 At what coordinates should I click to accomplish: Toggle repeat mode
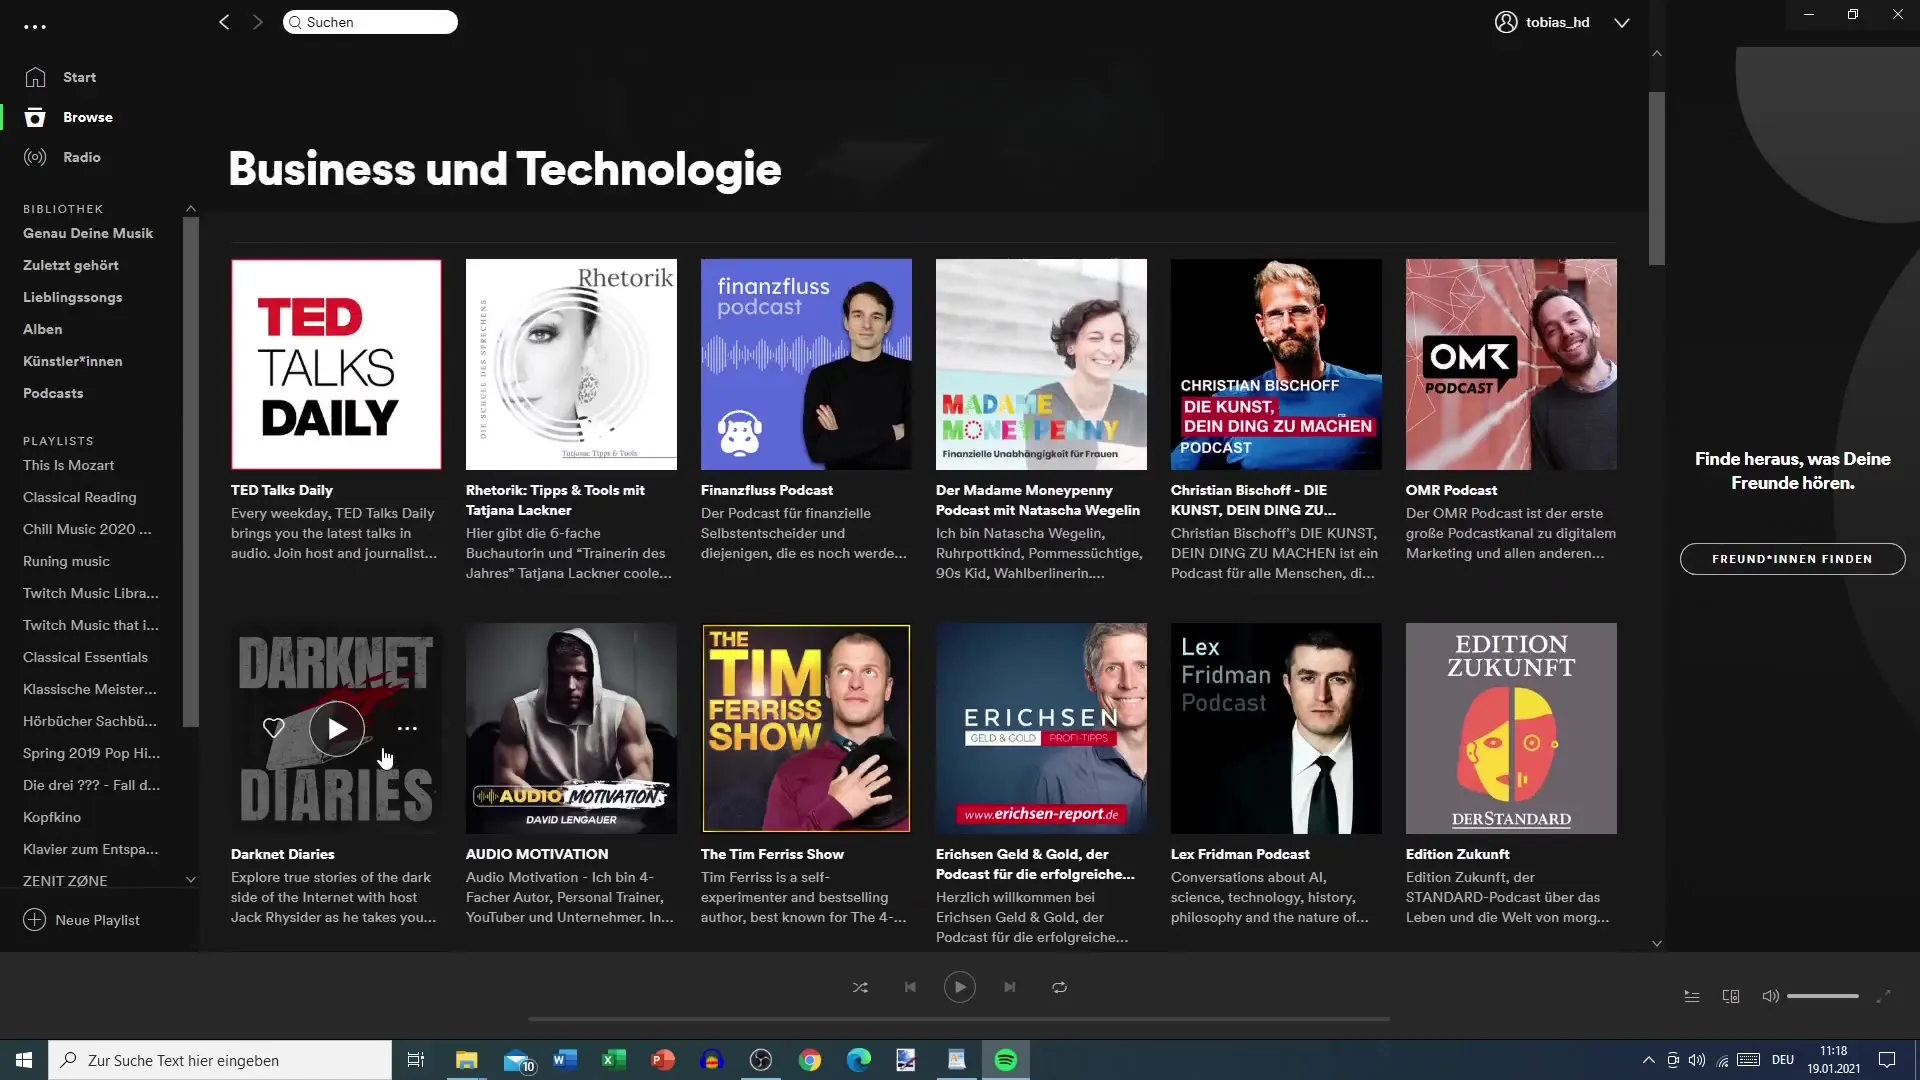(x=1059, y=987)
